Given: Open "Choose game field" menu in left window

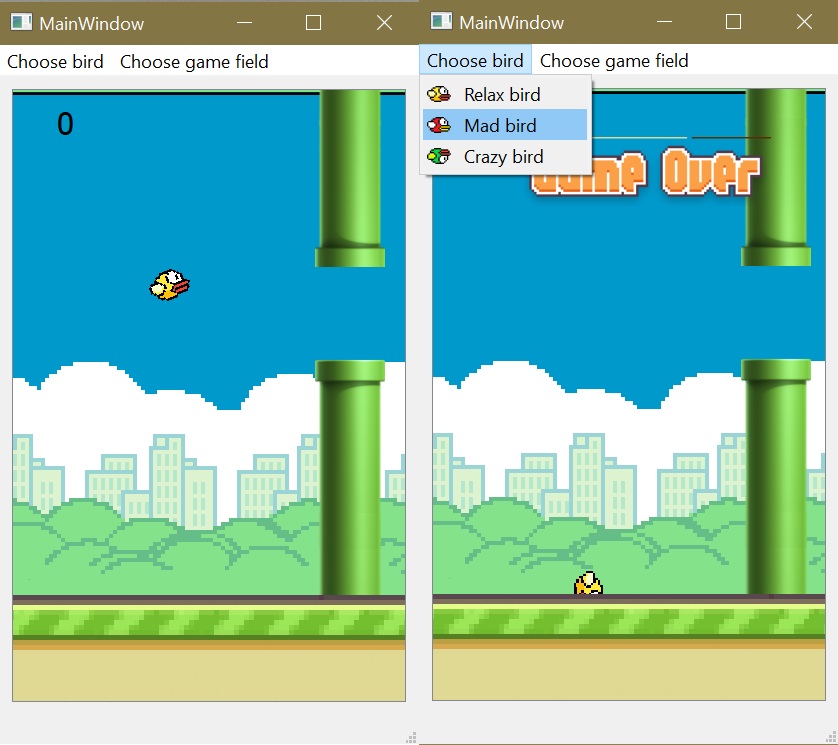Looking at the screenshot, I should click(194, 62).
